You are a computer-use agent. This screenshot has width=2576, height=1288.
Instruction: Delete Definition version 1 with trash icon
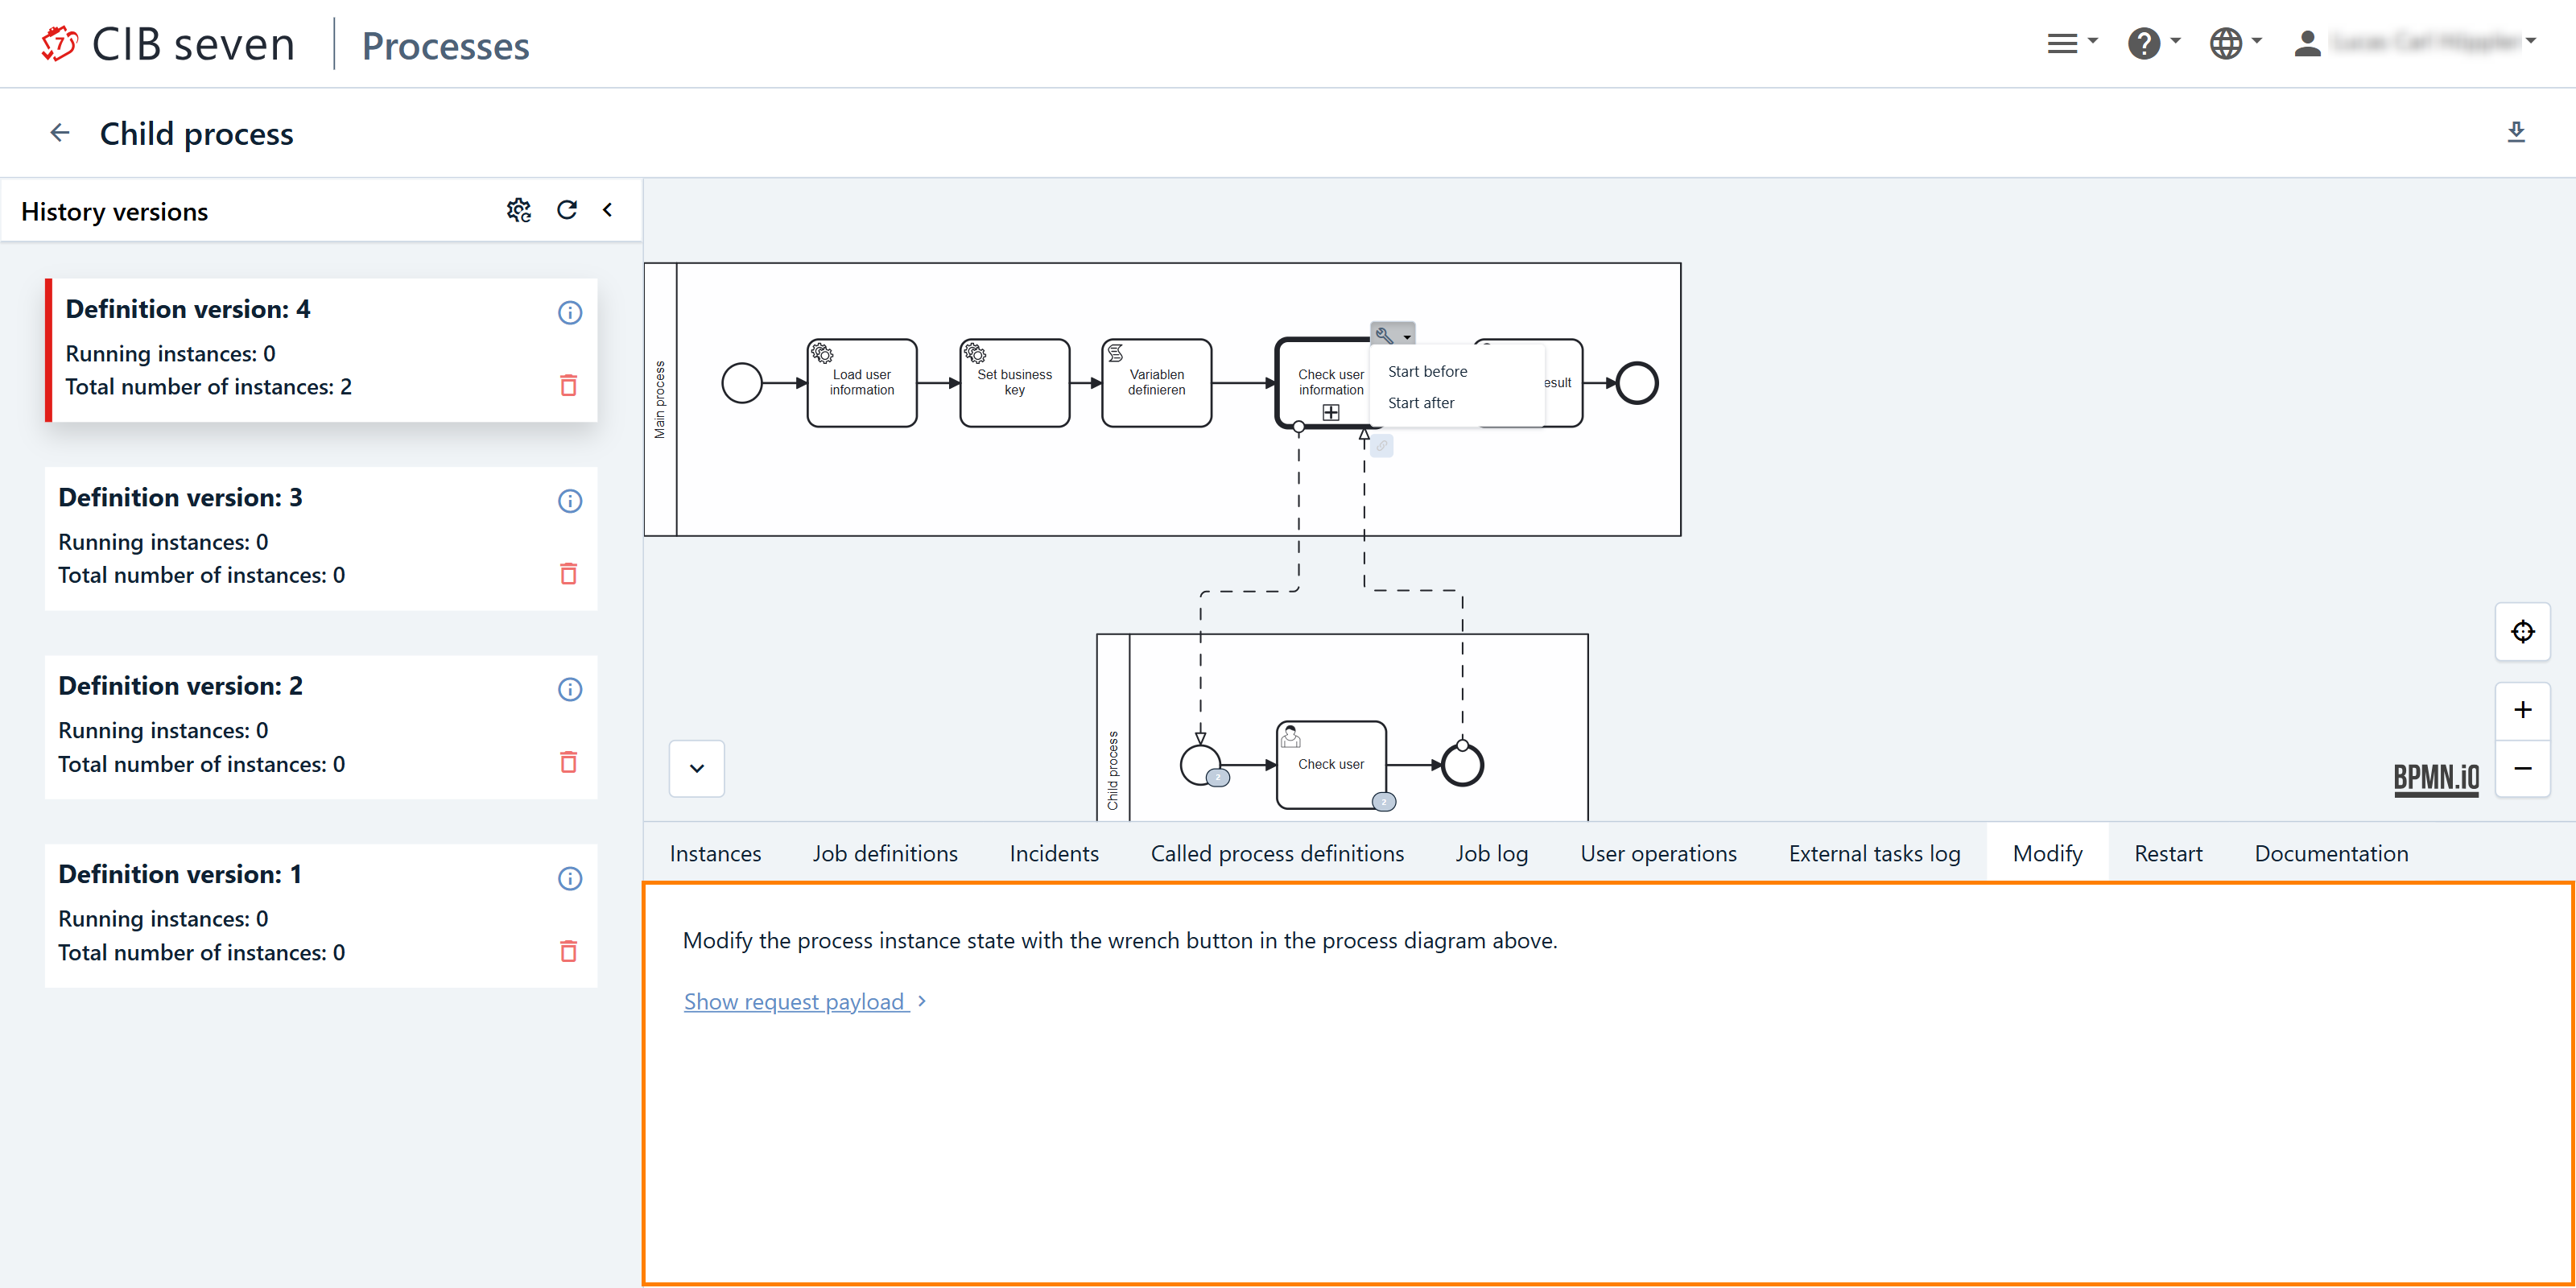568,951
